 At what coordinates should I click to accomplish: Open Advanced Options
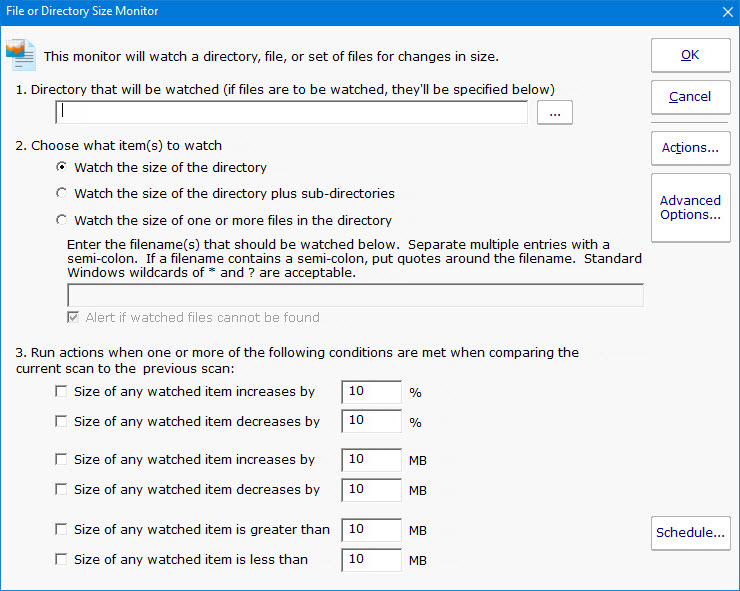click(x=690, y=208)
